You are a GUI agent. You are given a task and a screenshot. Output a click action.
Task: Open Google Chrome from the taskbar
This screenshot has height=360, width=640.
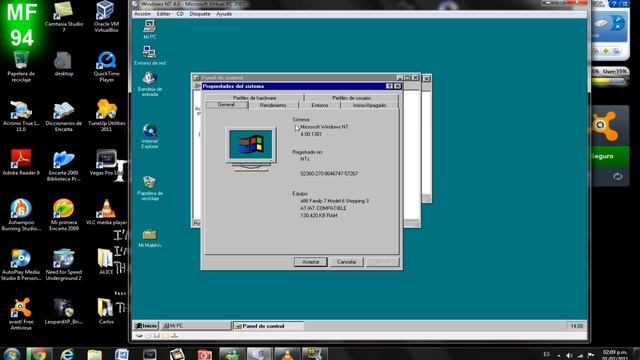click(x=39, y=354)
